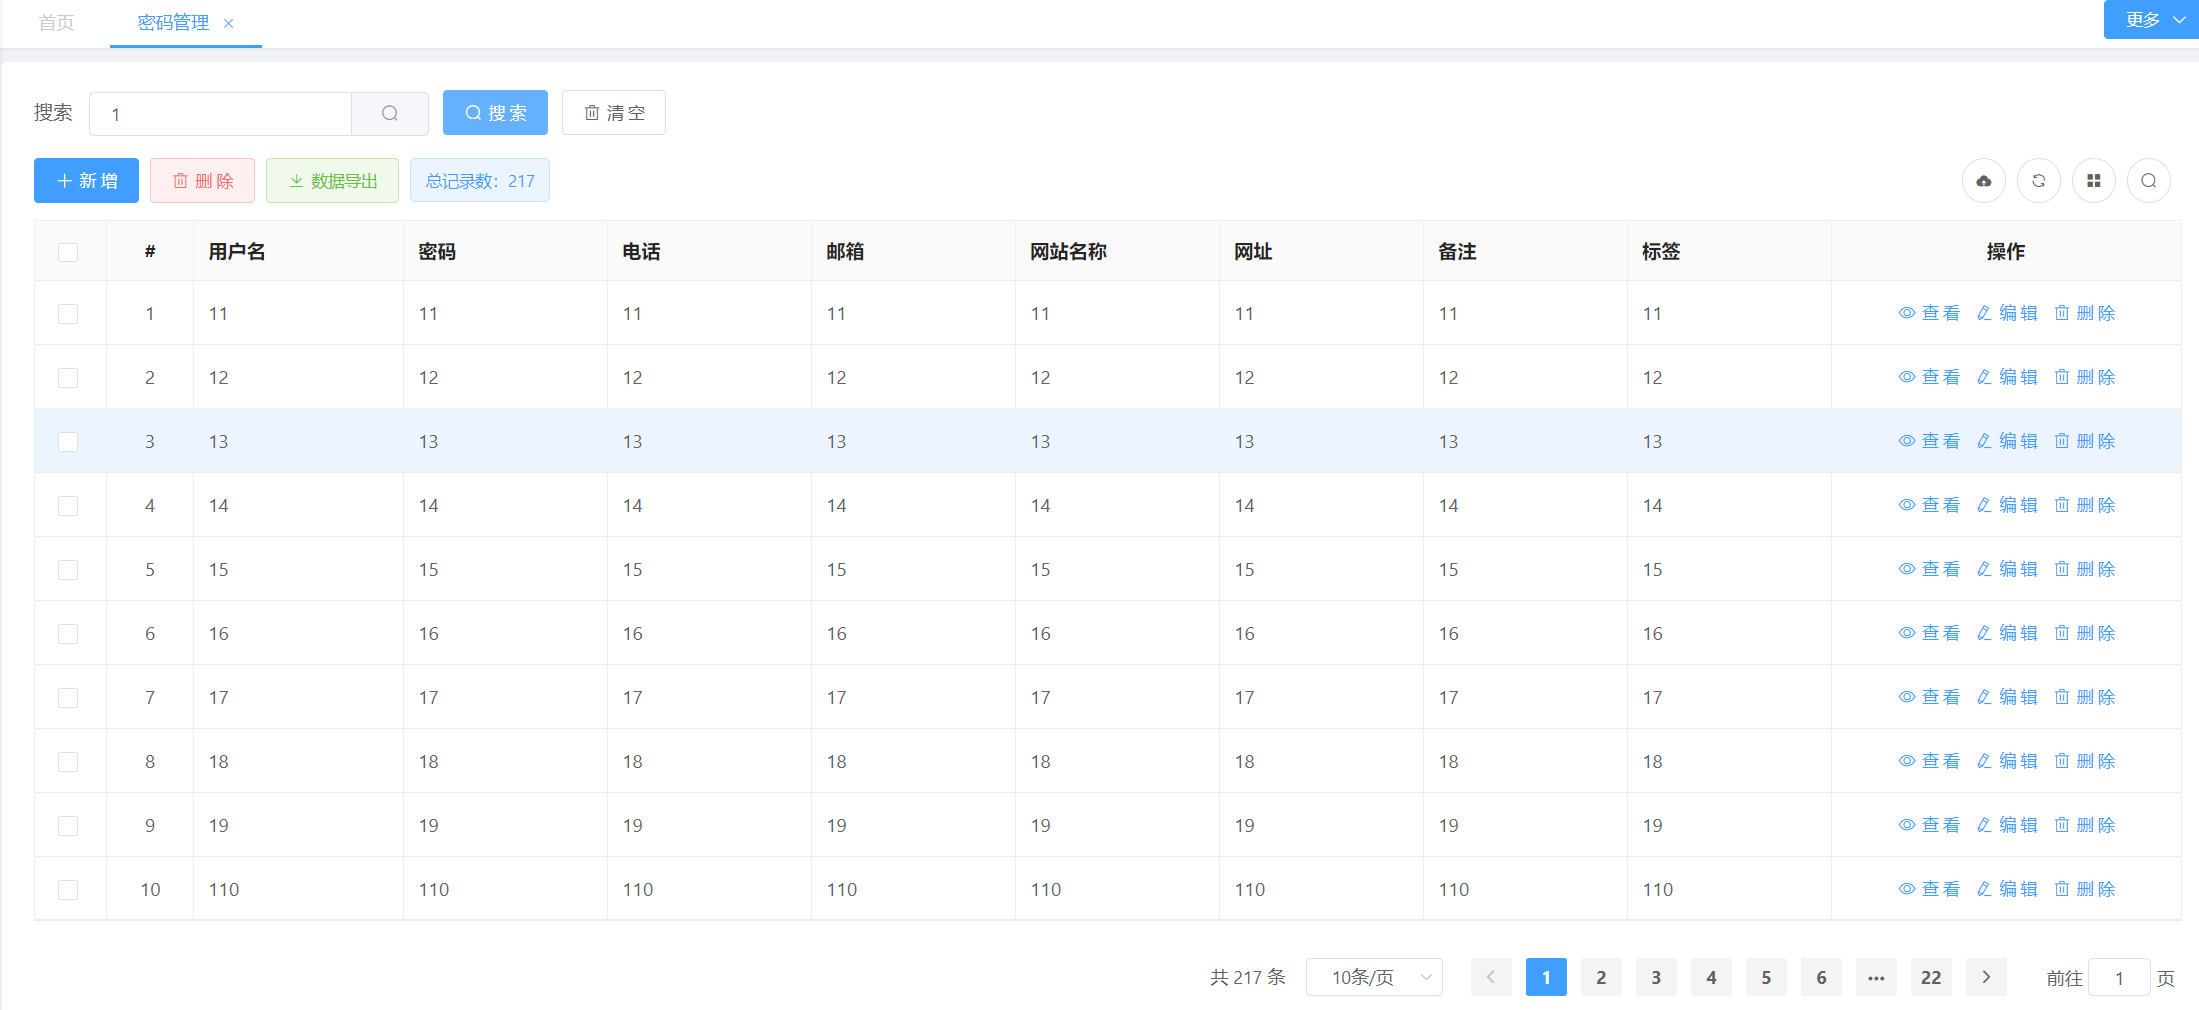Delete the row 10 record

pos(2085,889)
